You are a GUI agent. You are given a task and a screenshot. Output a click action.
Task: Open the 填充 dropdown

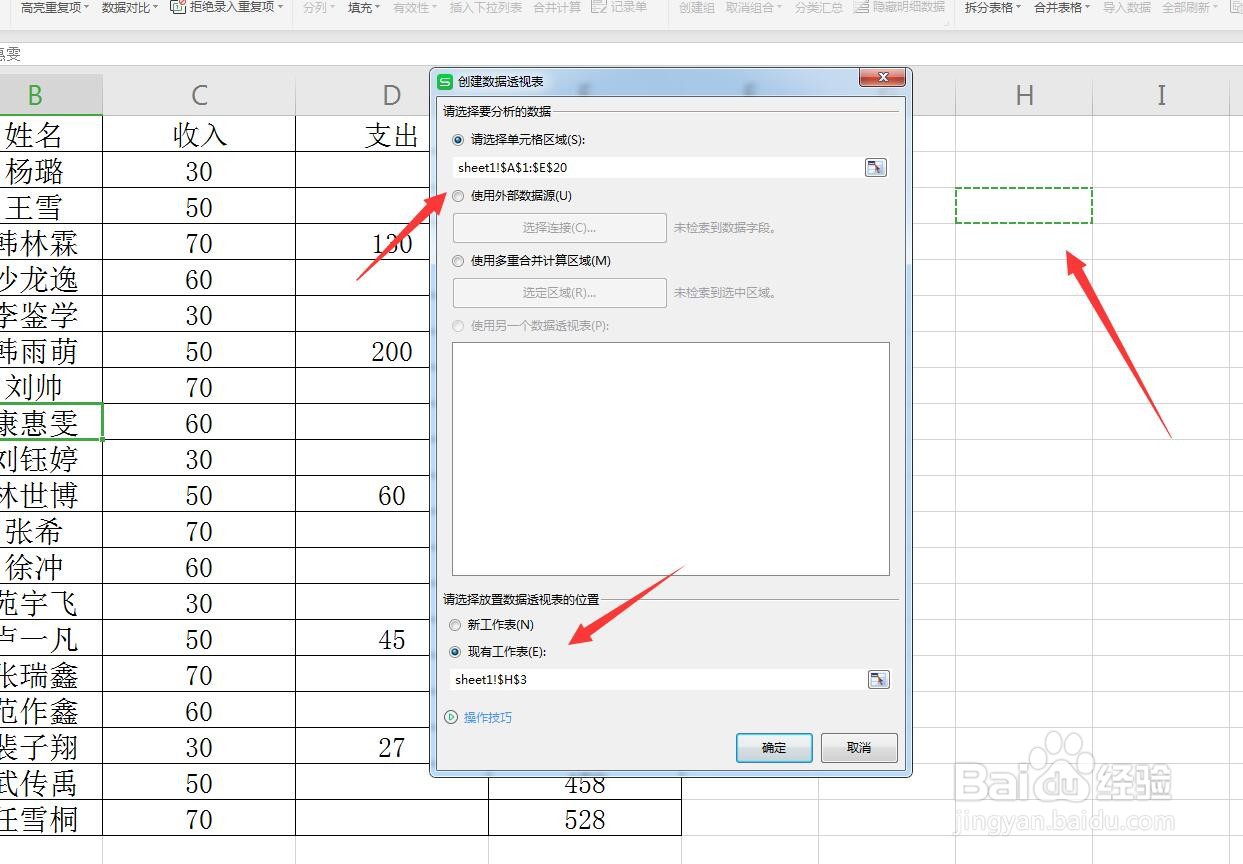[x=362, y=8]
